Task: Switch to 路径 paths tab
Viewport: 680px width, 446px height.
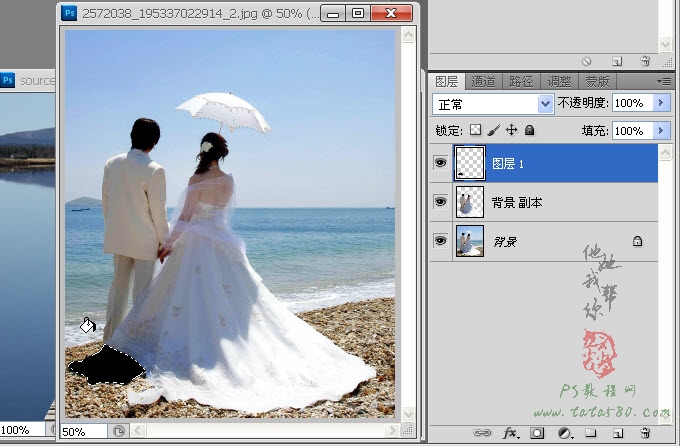Action: tap(521, 81)
